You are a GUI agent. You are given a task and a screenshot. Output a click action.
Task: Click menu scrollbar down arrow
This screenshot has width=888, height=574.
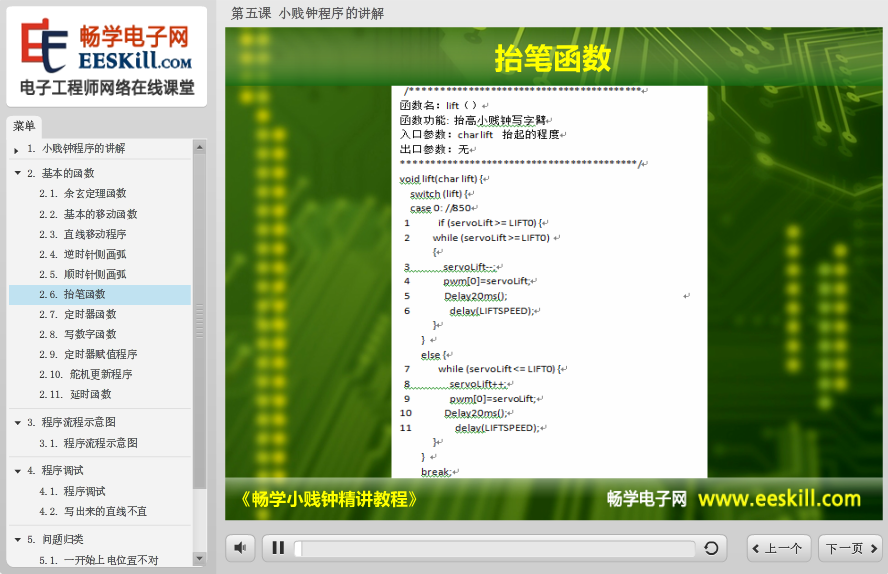[x=199, y=558]
